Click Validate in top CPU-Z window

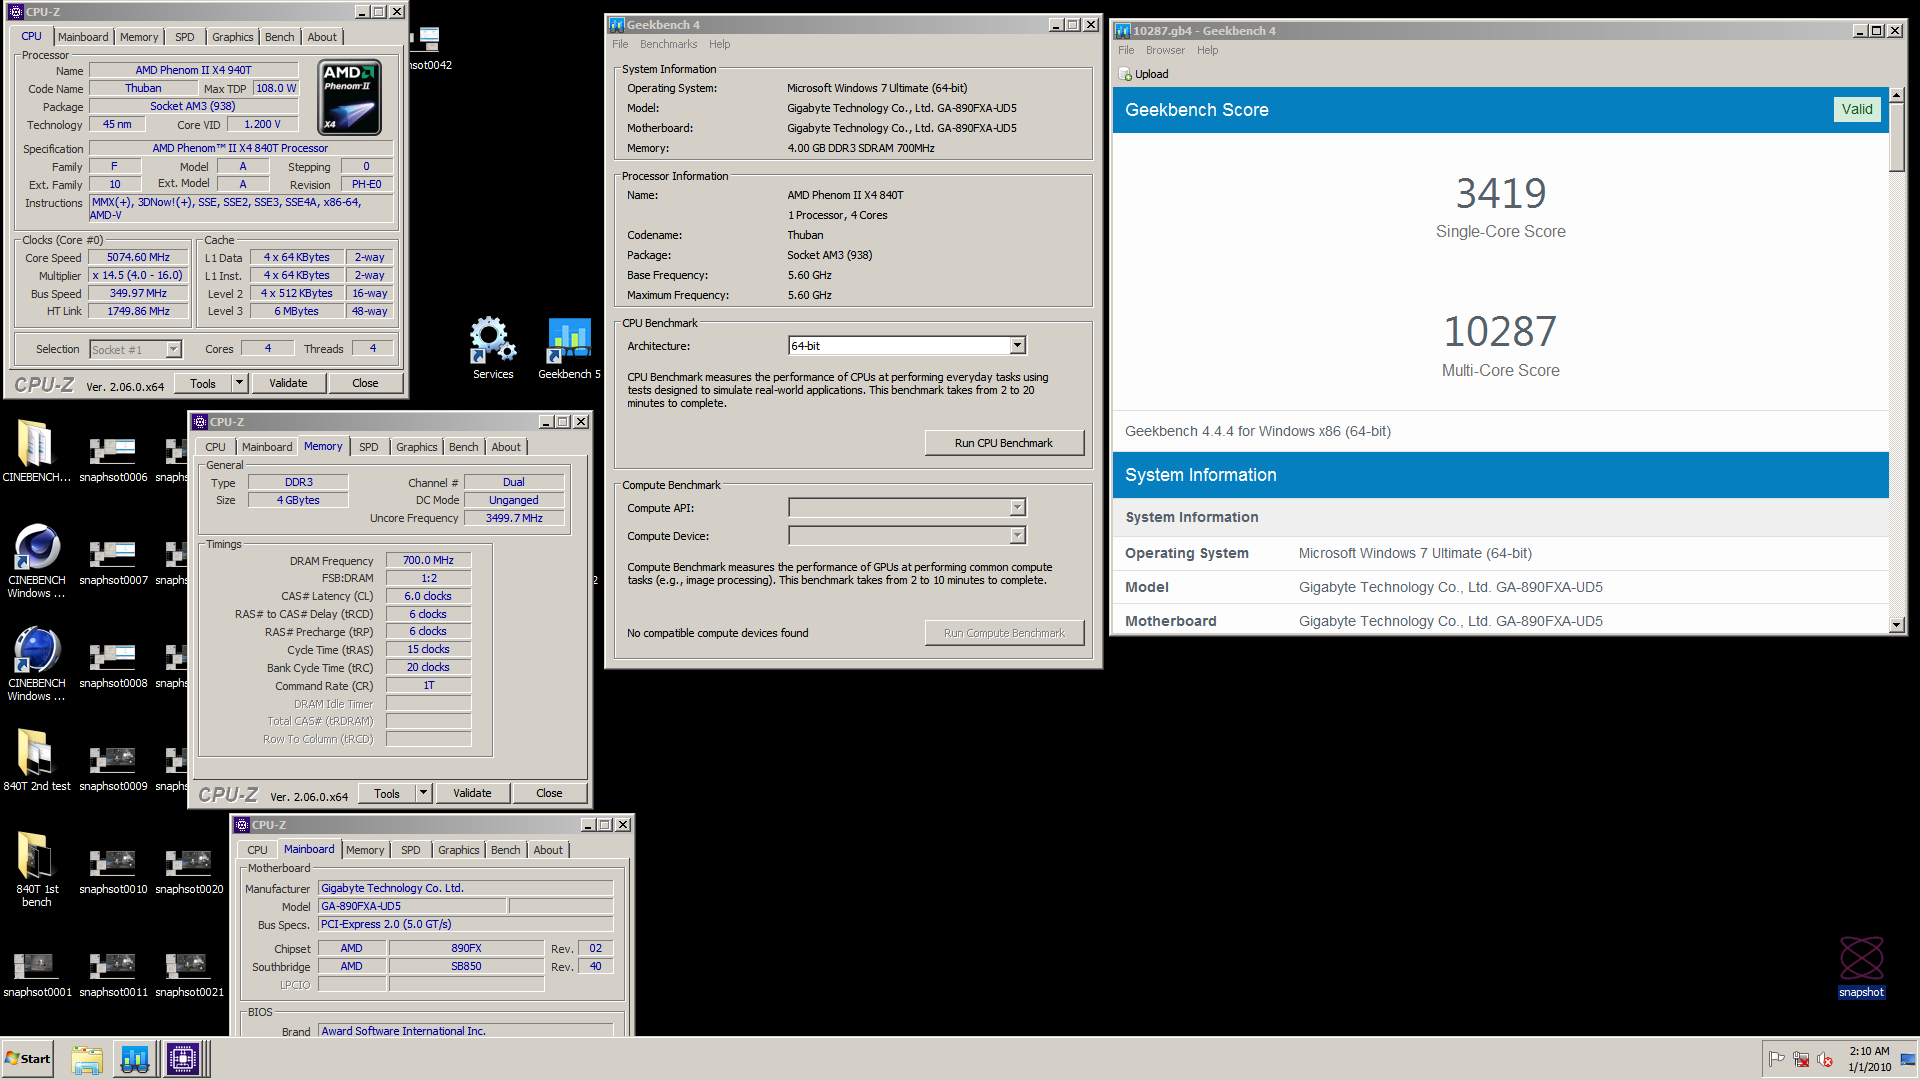coord(288,383)
